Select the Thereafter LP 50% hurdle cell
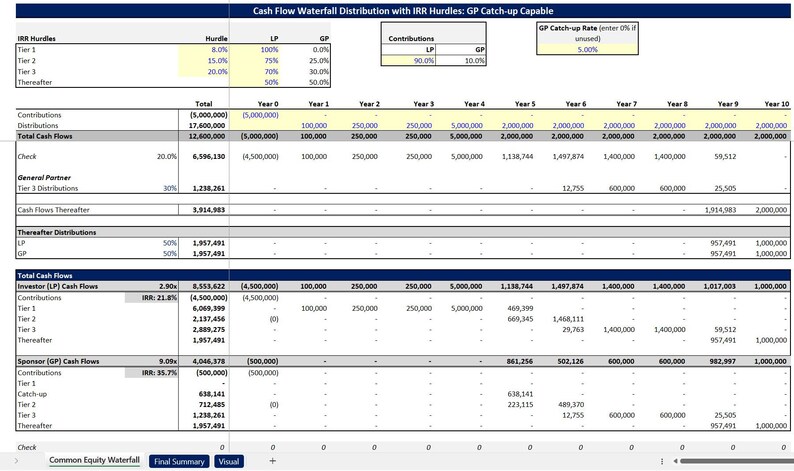This screenshot has height=471, width=794. coord(254,82)
